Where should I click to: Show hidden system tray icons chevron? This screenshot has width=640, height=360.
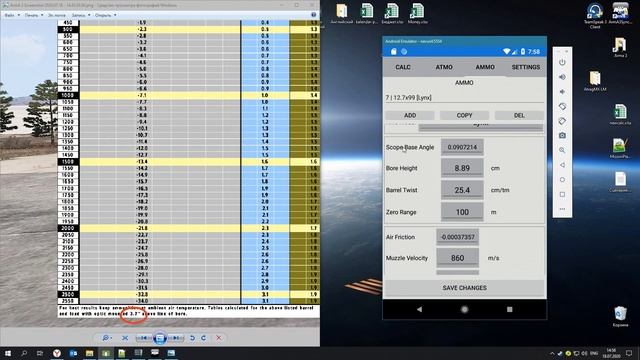pyautogui.click(x=552, y=353)
